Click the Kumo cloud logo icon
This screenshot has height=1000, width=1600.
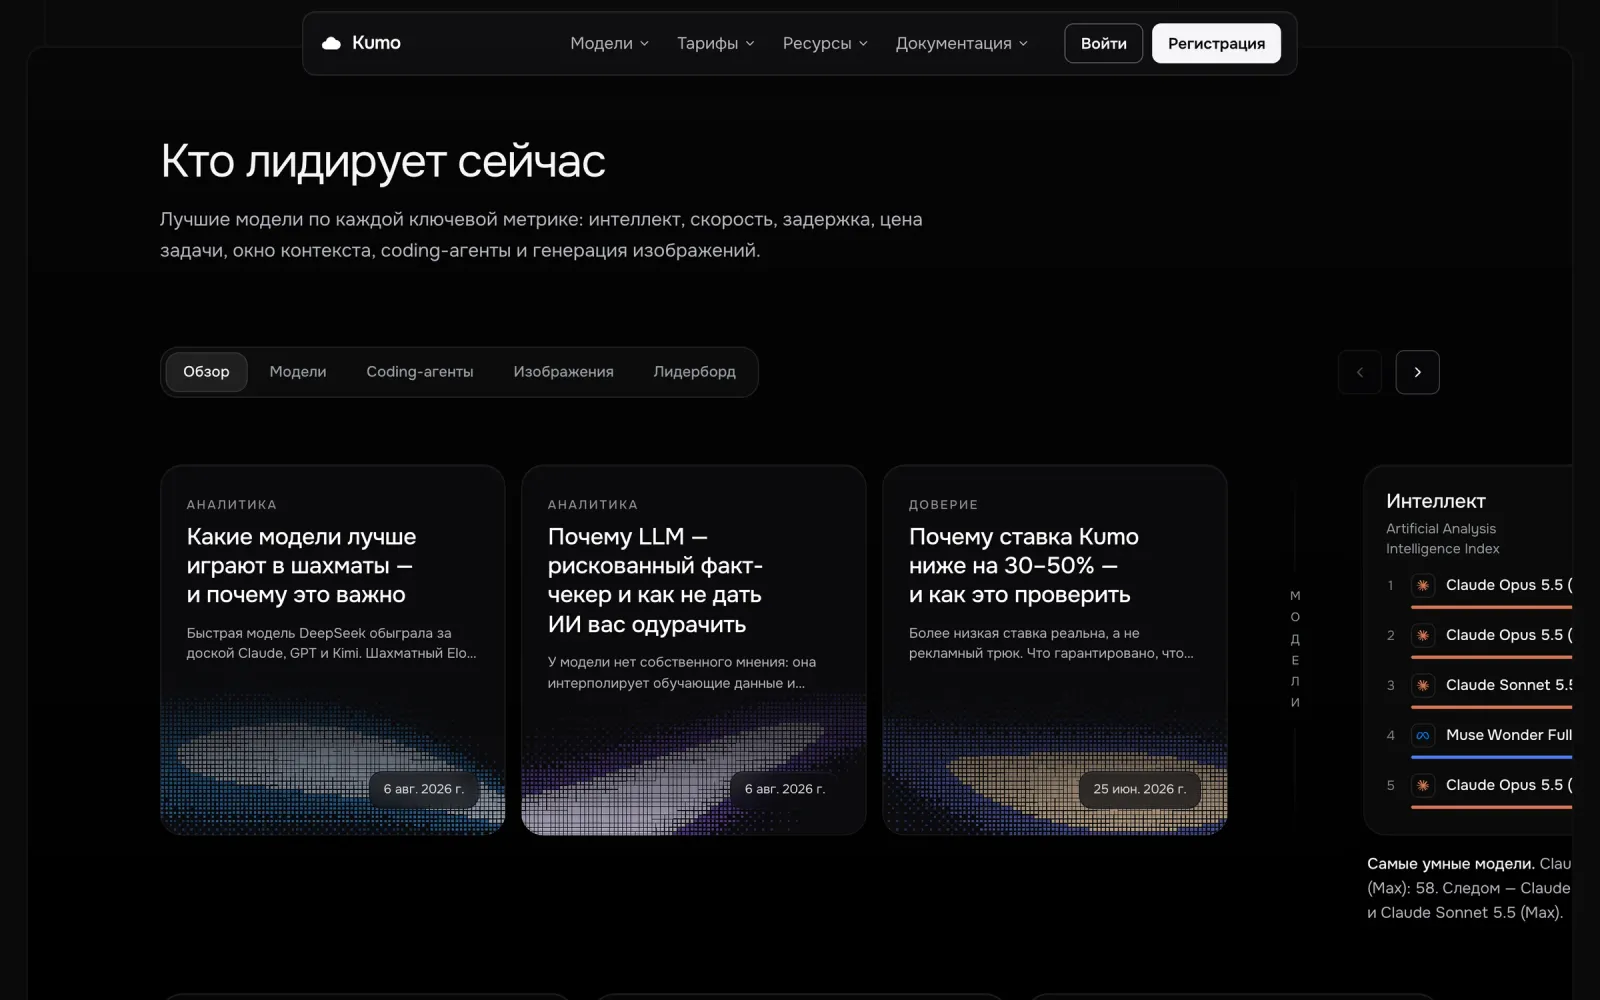pyautogui.click(x=331, y=43)
